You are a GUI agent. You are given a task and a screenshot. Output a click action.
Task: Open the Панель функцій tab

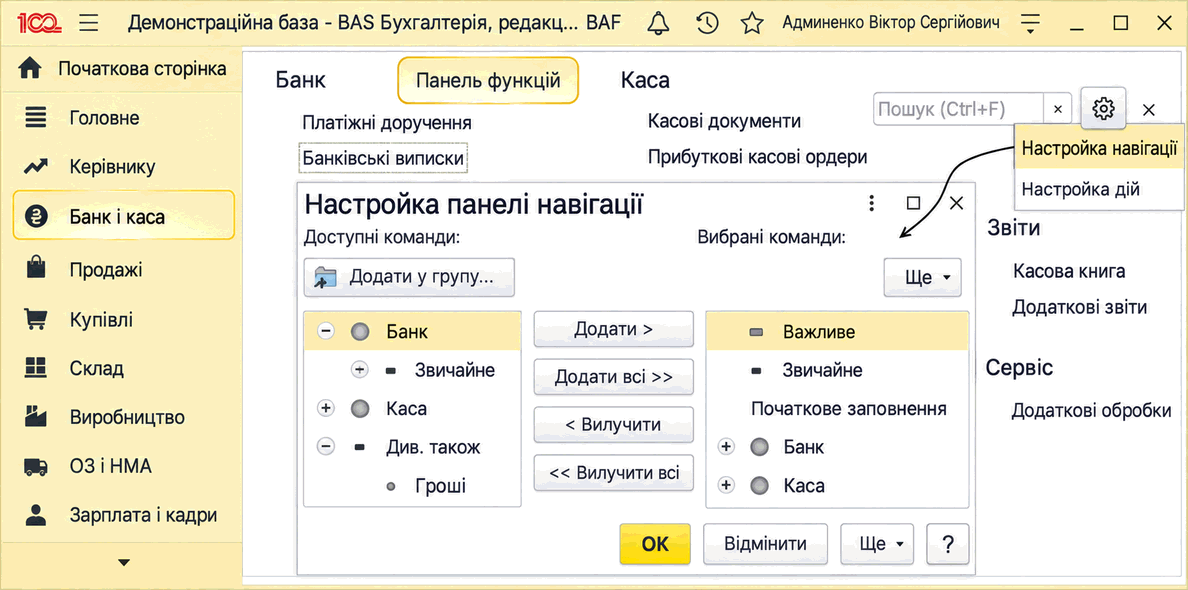488,80
